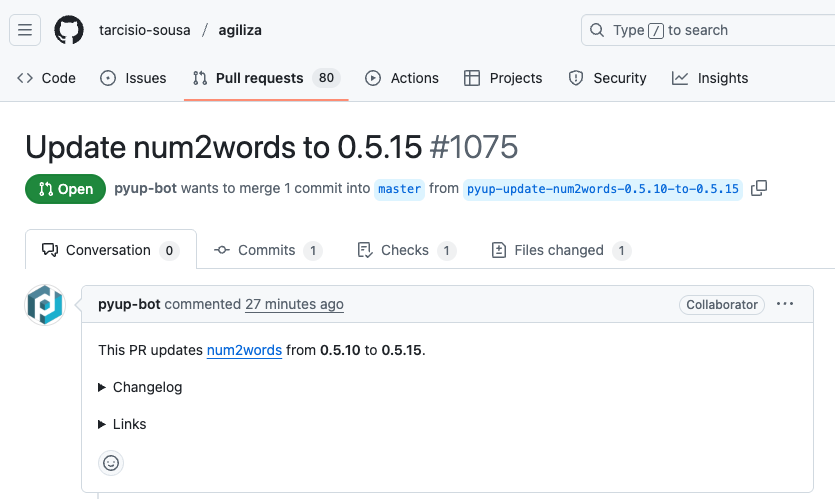Open the master base branch link

click(x=399, y=189)
